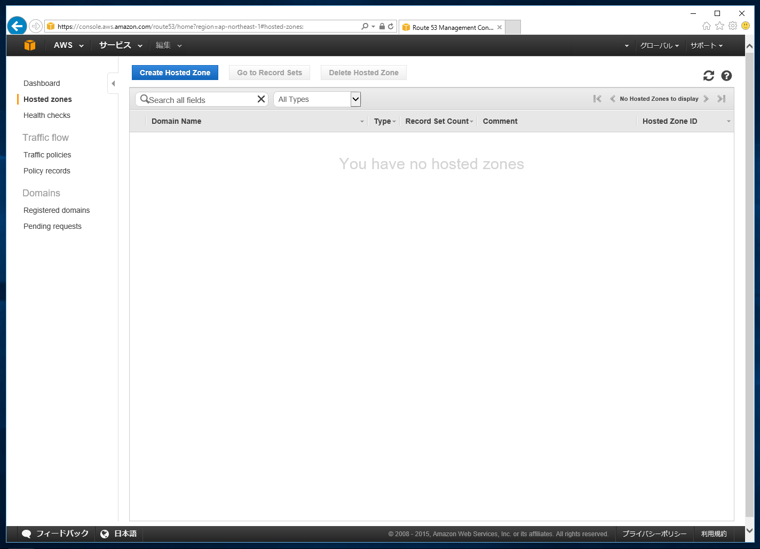The width and height of the screenshot is (760, 549).
Task: Collapse the left navigation pane arrow
Action: pyautogui.click(x=113, y=83)
